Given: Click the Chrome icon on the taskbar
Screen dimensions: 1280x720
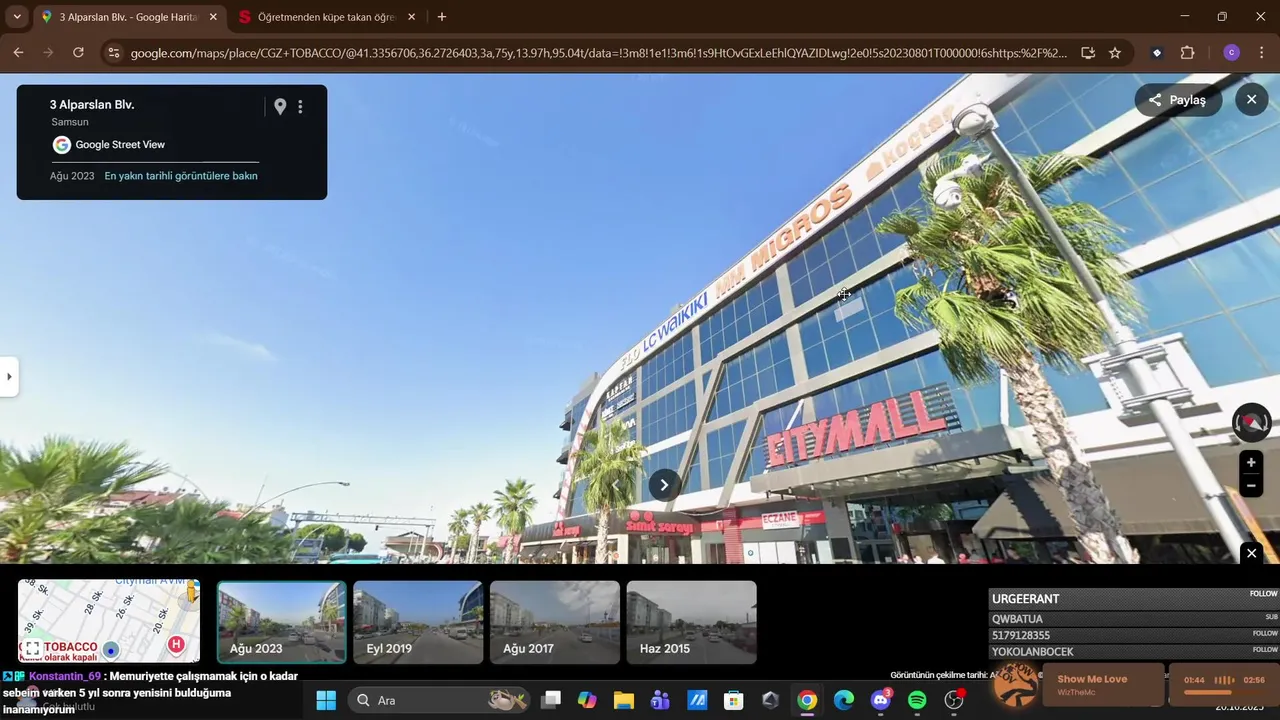Looking at the screenshot, I should [x=807, y=701].
